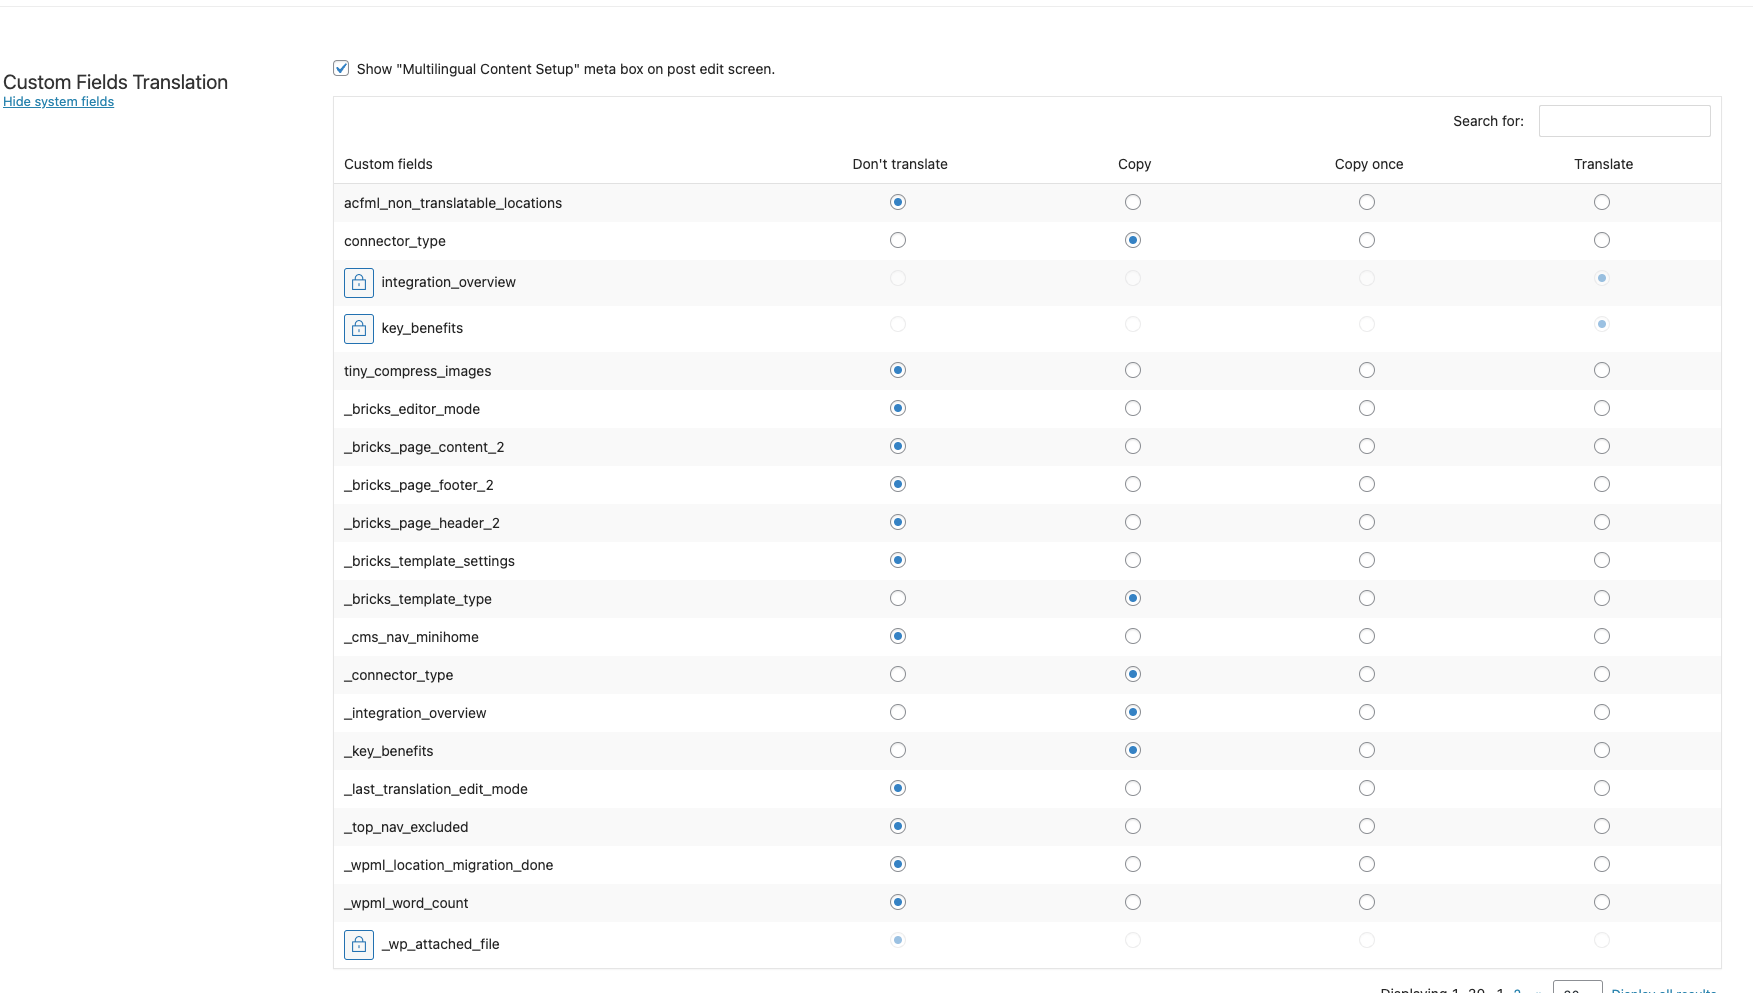Open the results-per-page box in pagination
1753x993 pixels.
click(x=1577, y=988)
